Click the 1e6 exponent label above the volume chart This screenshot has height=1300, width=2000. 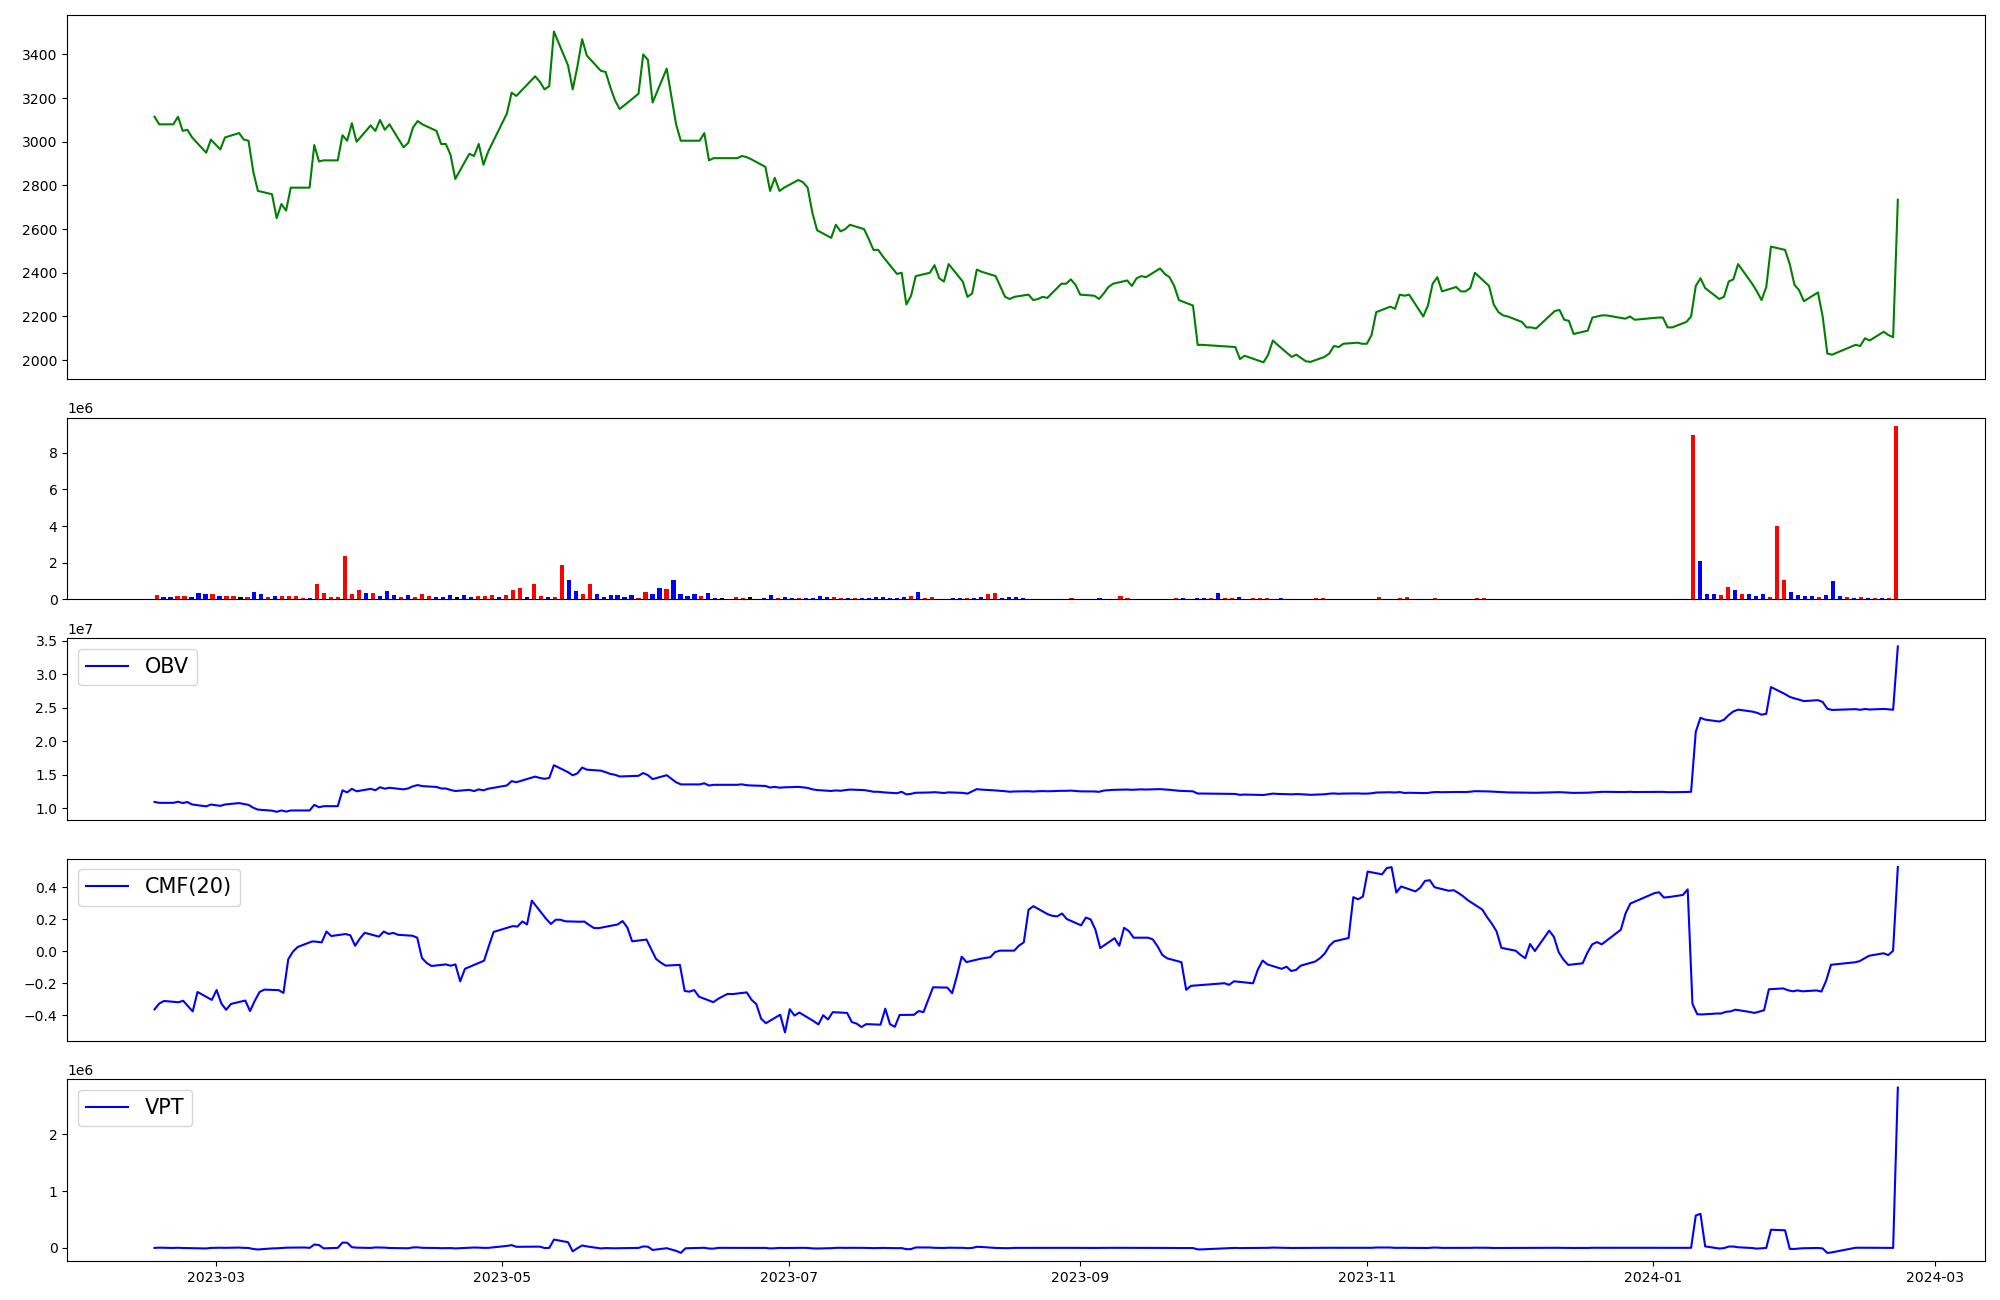[81, 408]
